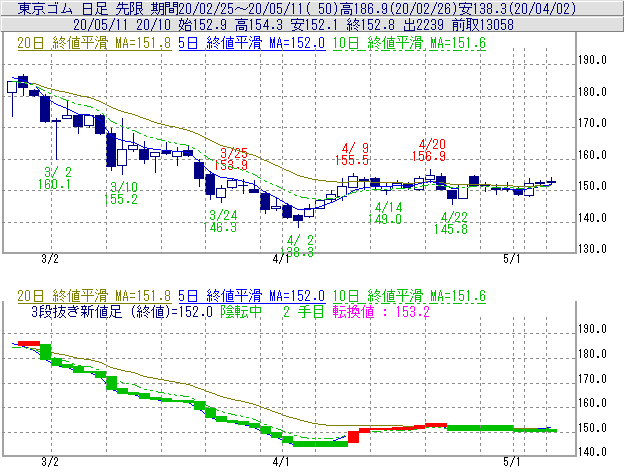Click the 140.0 axis label of lower chart
This screenshot has width=624, height=474.
pos(593,452)
